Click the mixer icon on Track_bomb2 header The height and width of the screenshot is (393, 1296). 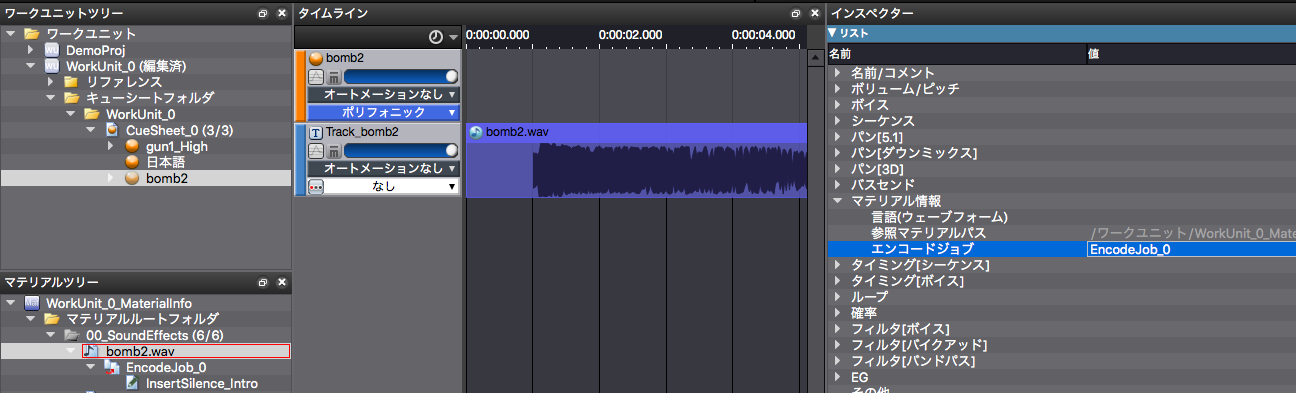tap(334, 150)
